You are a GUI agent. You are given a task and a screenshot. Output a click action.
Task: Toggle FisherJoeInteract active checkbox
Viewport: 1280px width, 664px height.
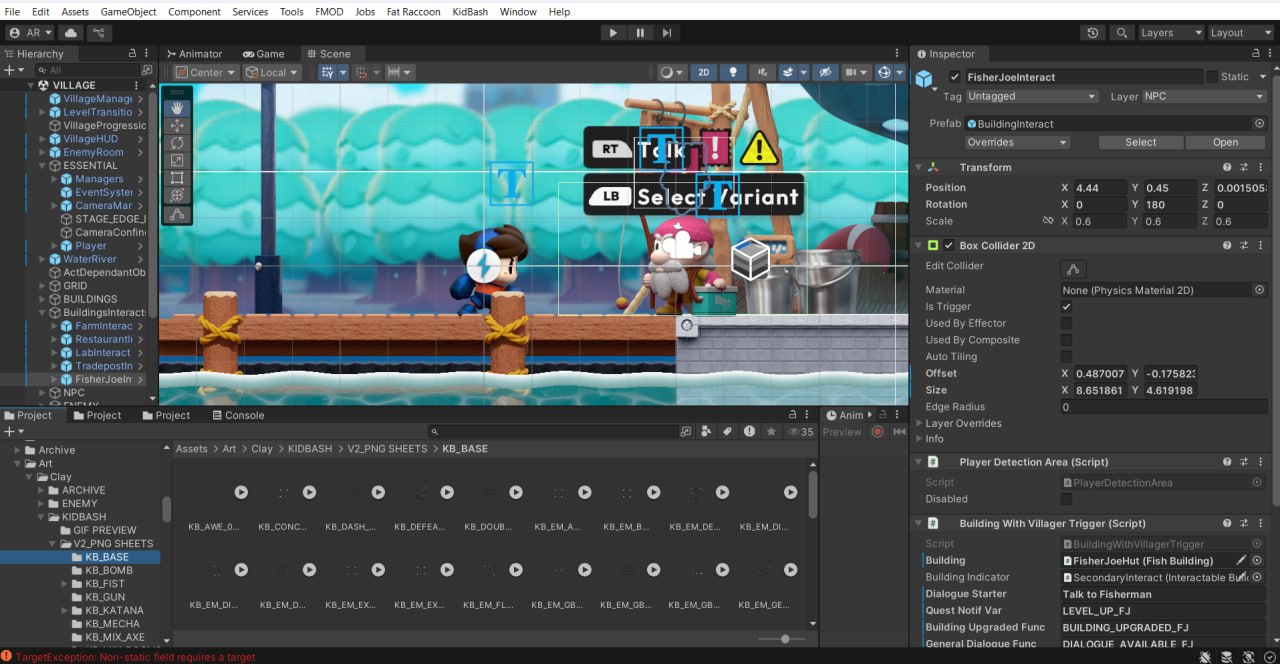[955, 77]
